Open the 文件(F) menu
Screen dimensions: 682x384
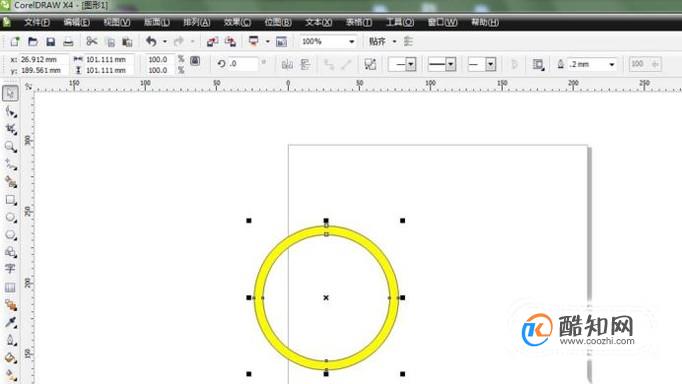coord(37,22)
